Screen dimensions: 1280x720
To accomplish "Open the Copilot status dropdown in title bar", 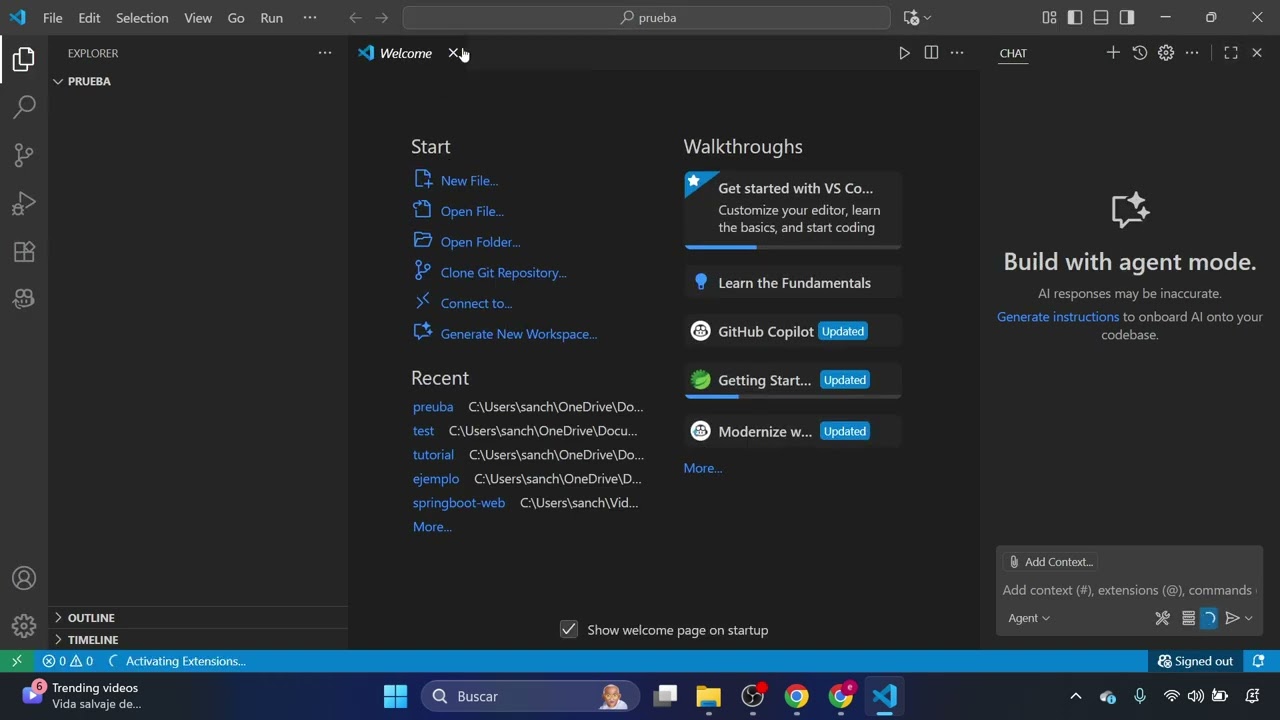I will 917,17.
